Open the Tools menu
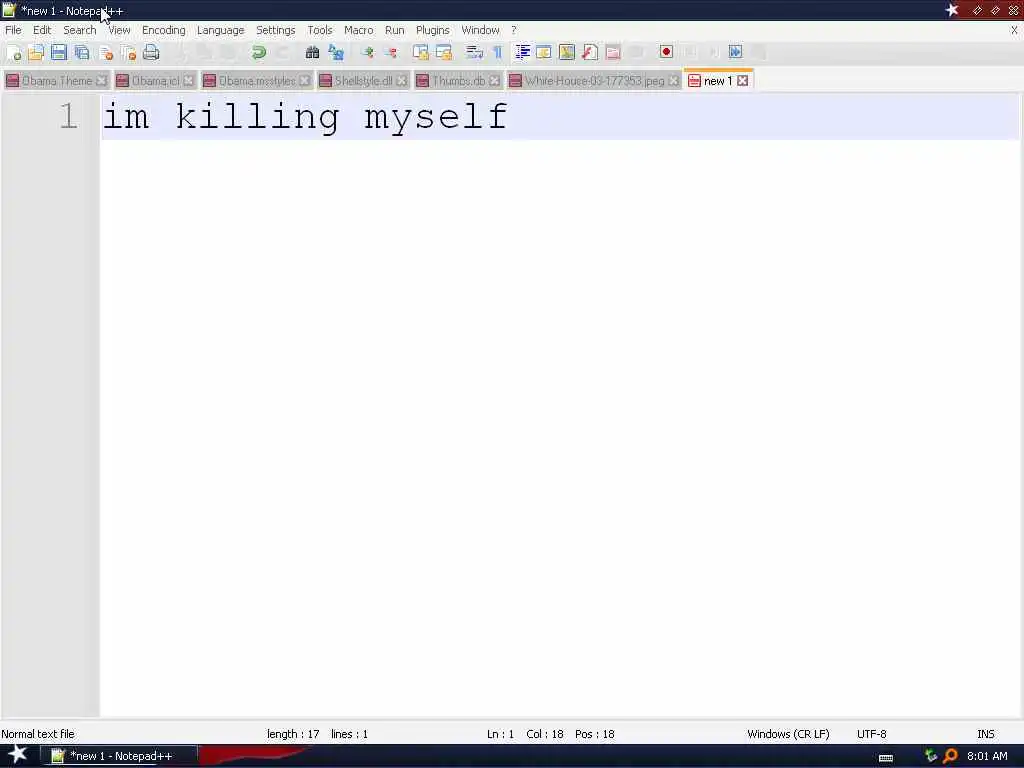Image resolution: width=1024 pixels, height=768 pixels. click(x=320, y=30)
